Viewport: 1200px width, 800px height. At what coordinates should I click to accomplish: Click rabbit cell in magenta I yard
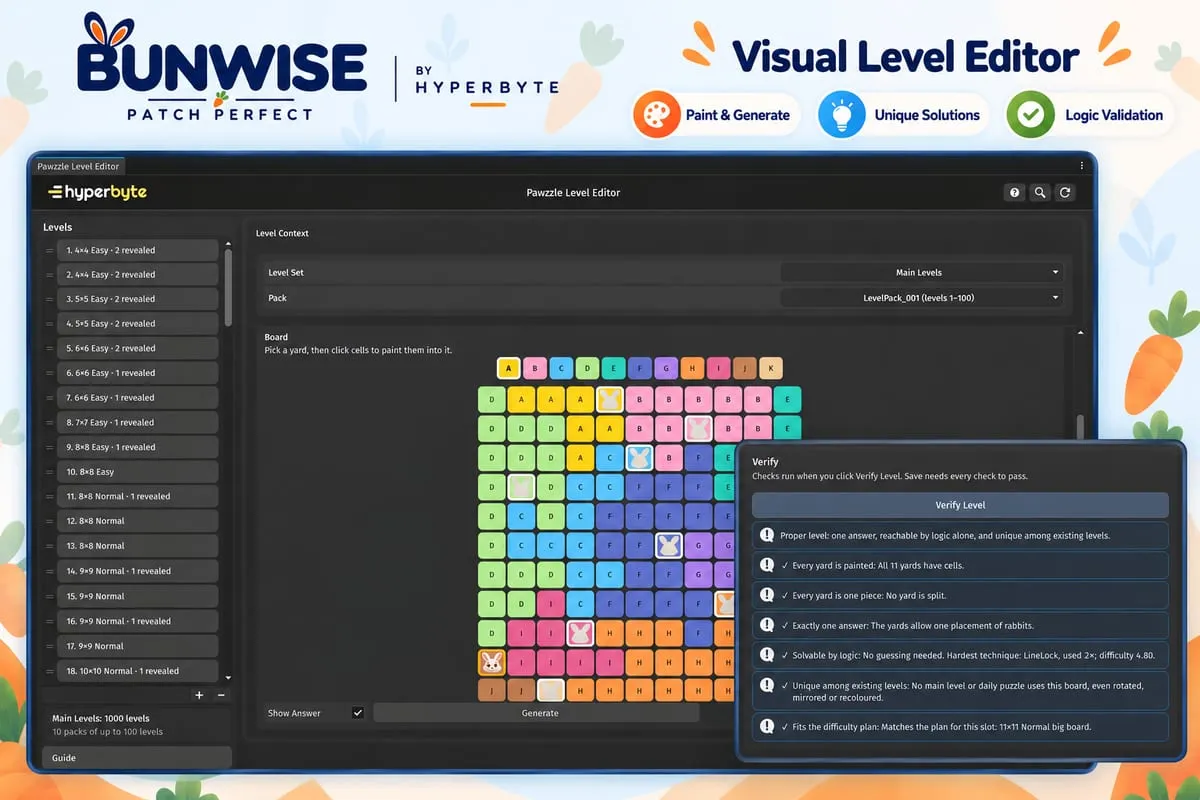(x=580, y=633)
